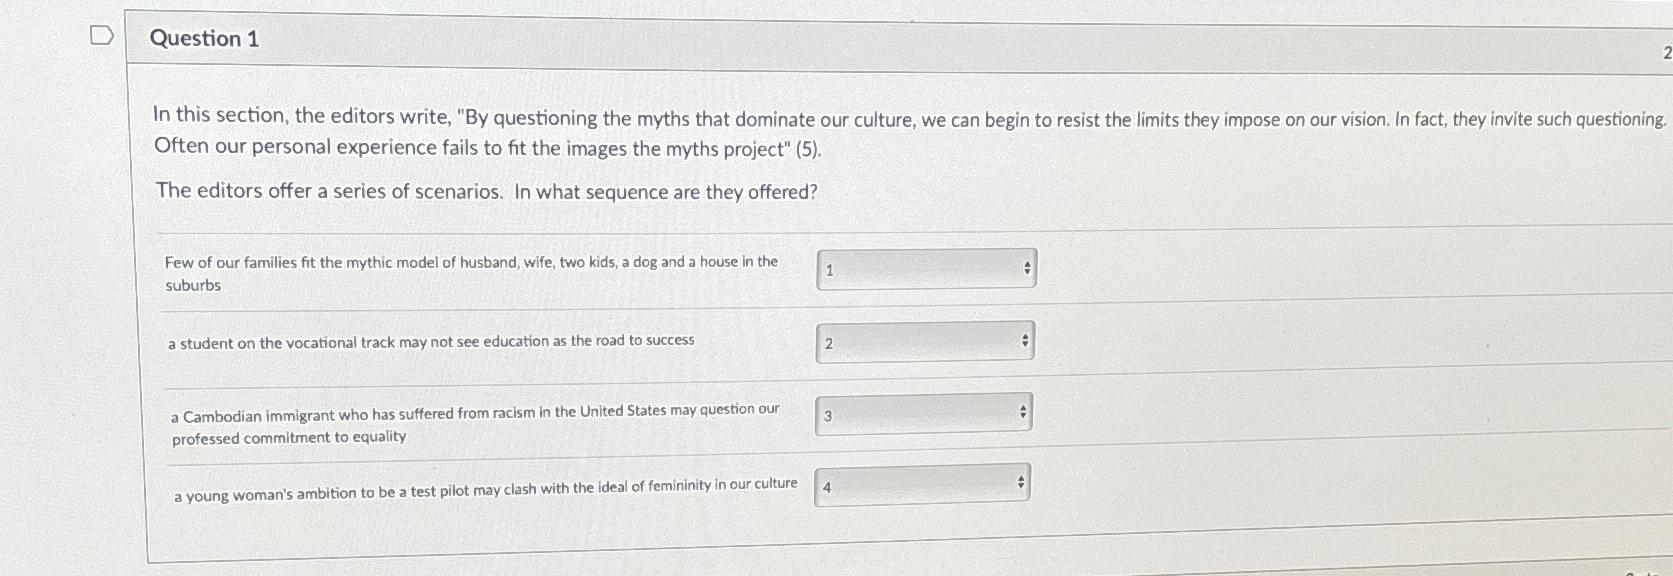Open the dropdown for the suburbs family scenario
The width and height of the screenshot is (1673, 576).
(x=925, y=268)
